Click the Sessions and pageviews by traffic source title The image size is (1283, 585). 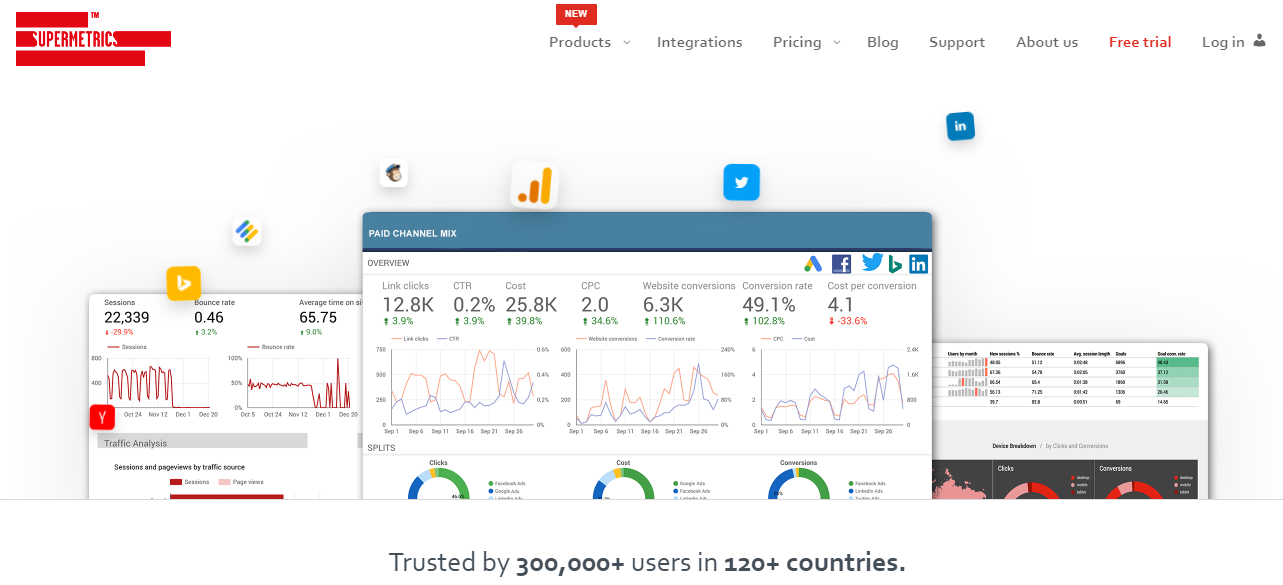(179, 467)
